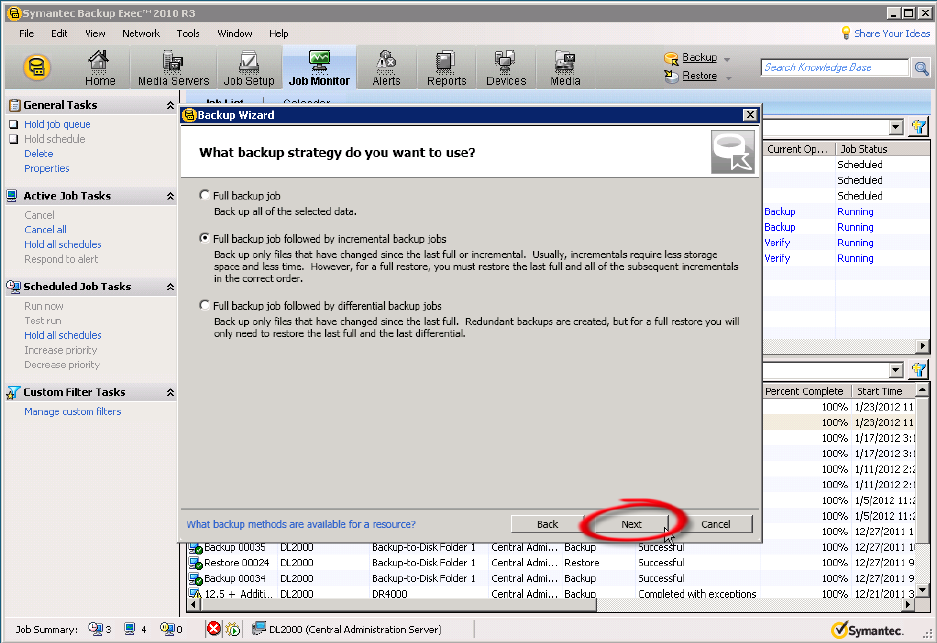The image size is (937, 643).
Task: Click the lower filter funnel icon
Action: click(918, 370)
